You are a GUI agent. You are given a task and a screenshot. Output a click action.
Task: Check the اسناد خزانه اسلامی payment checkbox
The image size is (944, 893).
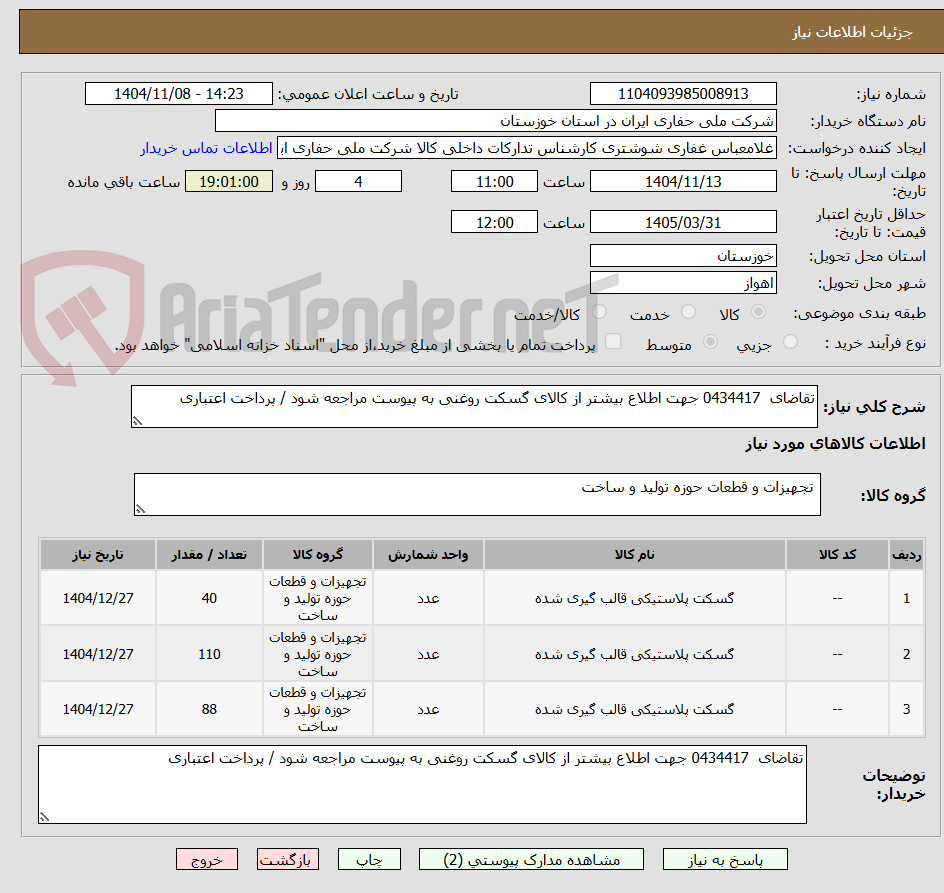point(613,342)
